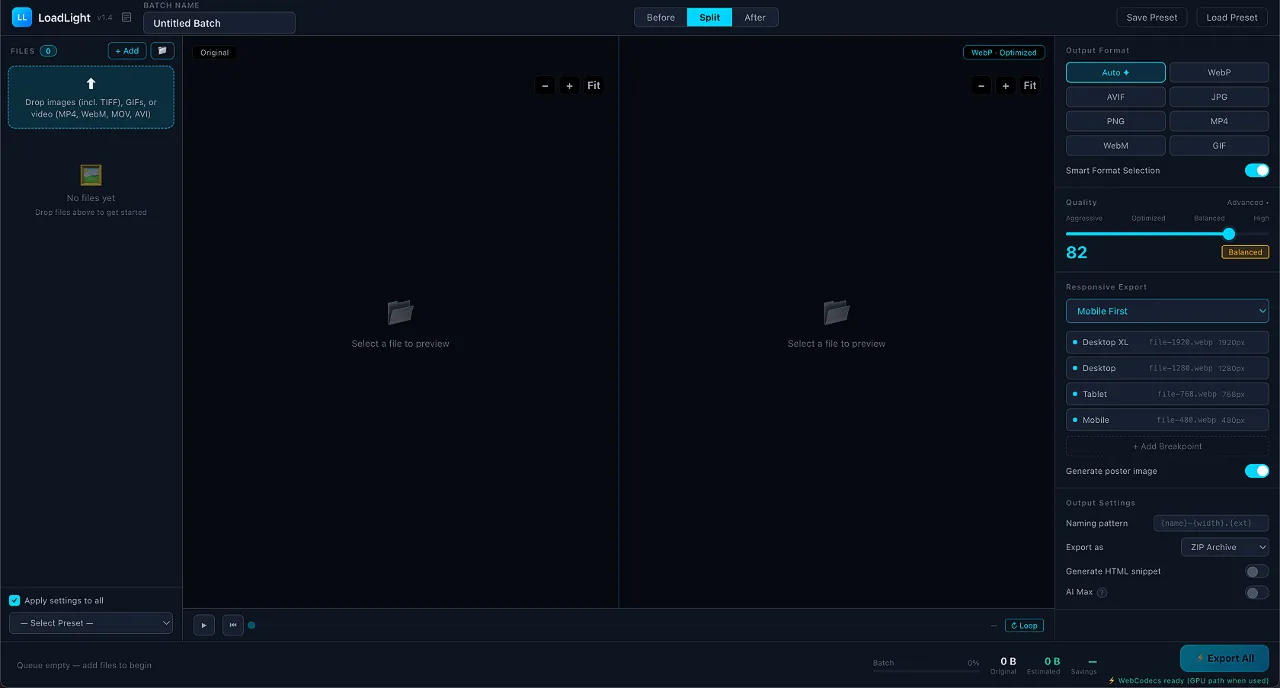
Task: Click the quality value 82
Action: pos(1077,253)
